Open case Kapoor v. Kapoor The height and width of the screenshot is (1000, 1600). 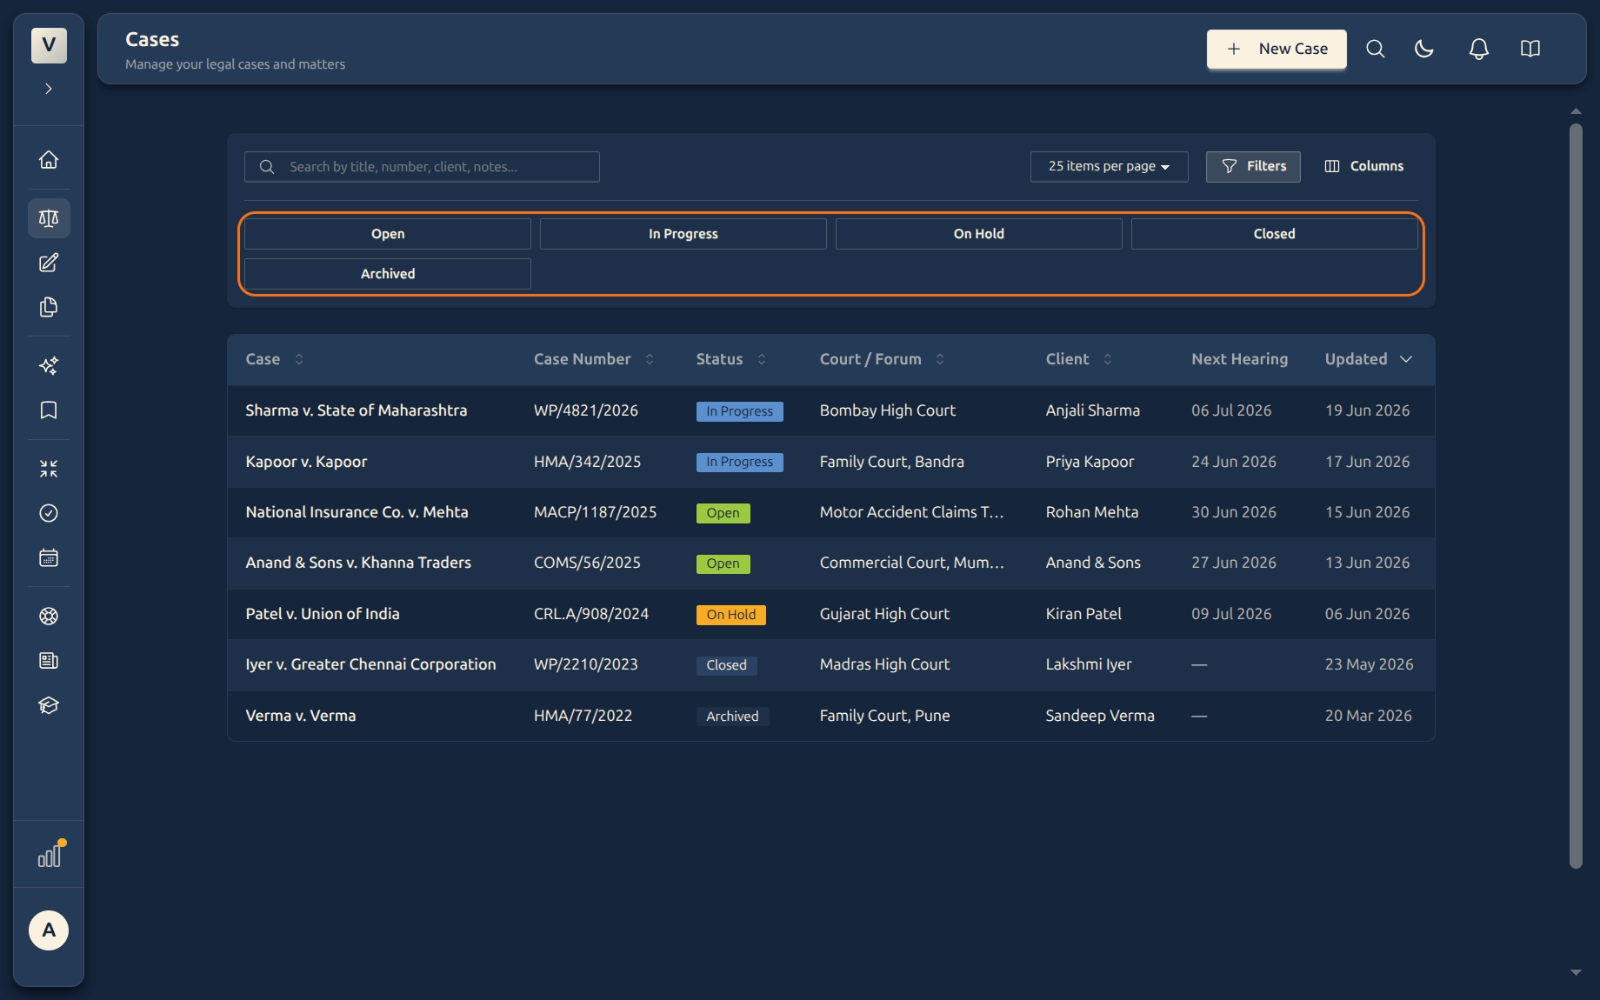(x=306, y=462)
